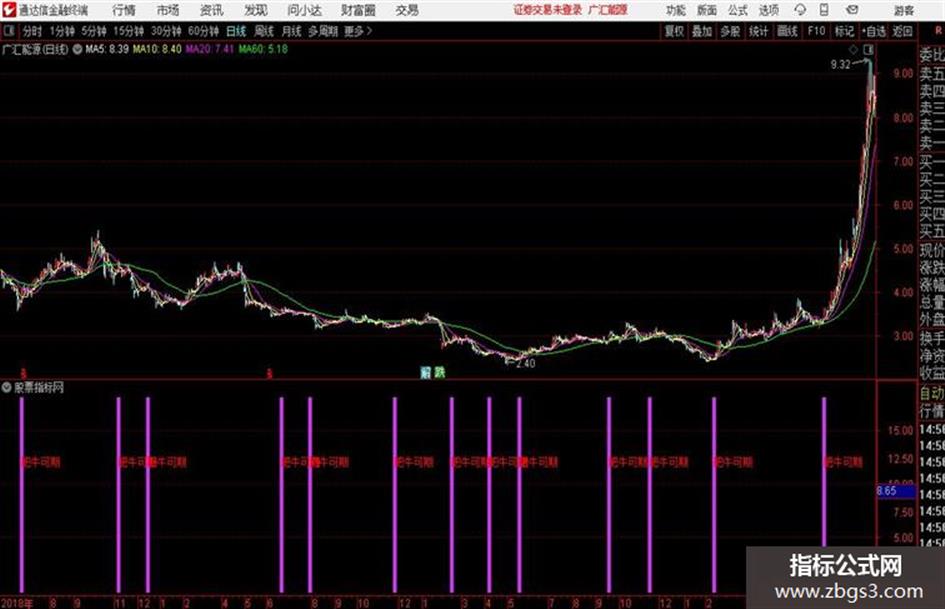Switch to the 1分钟 period tab
Screen dimensions: 945x609
click(62, 31)
